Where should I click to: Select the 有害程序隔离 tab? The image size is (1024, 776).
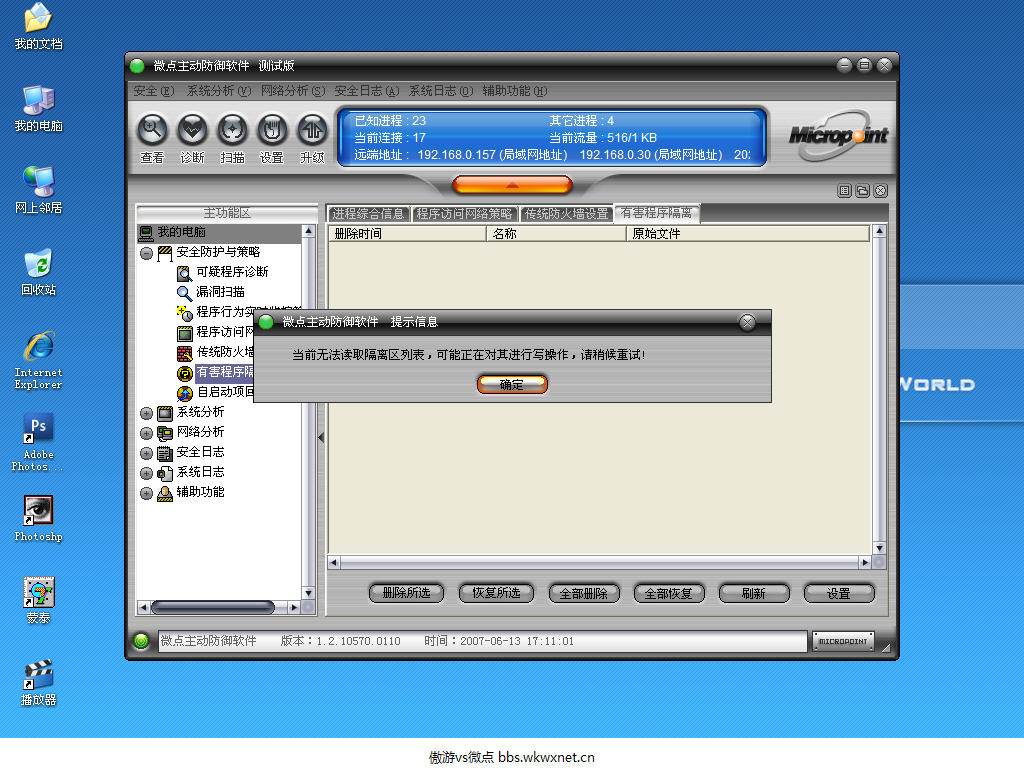[x=656, y=213]
